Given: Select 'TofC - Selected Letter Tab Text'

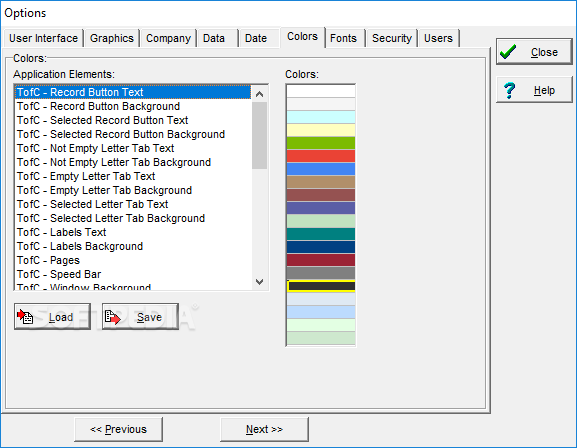Looking at the screenshot, I should [x=133, y=204].
